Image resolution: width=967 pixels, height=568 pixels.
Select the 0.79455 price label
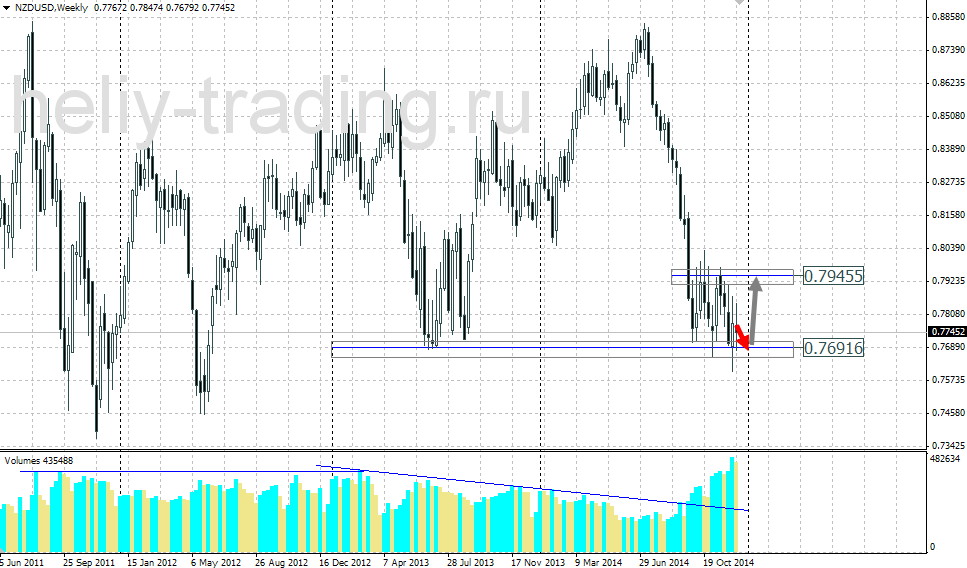[x=833, y=276]
